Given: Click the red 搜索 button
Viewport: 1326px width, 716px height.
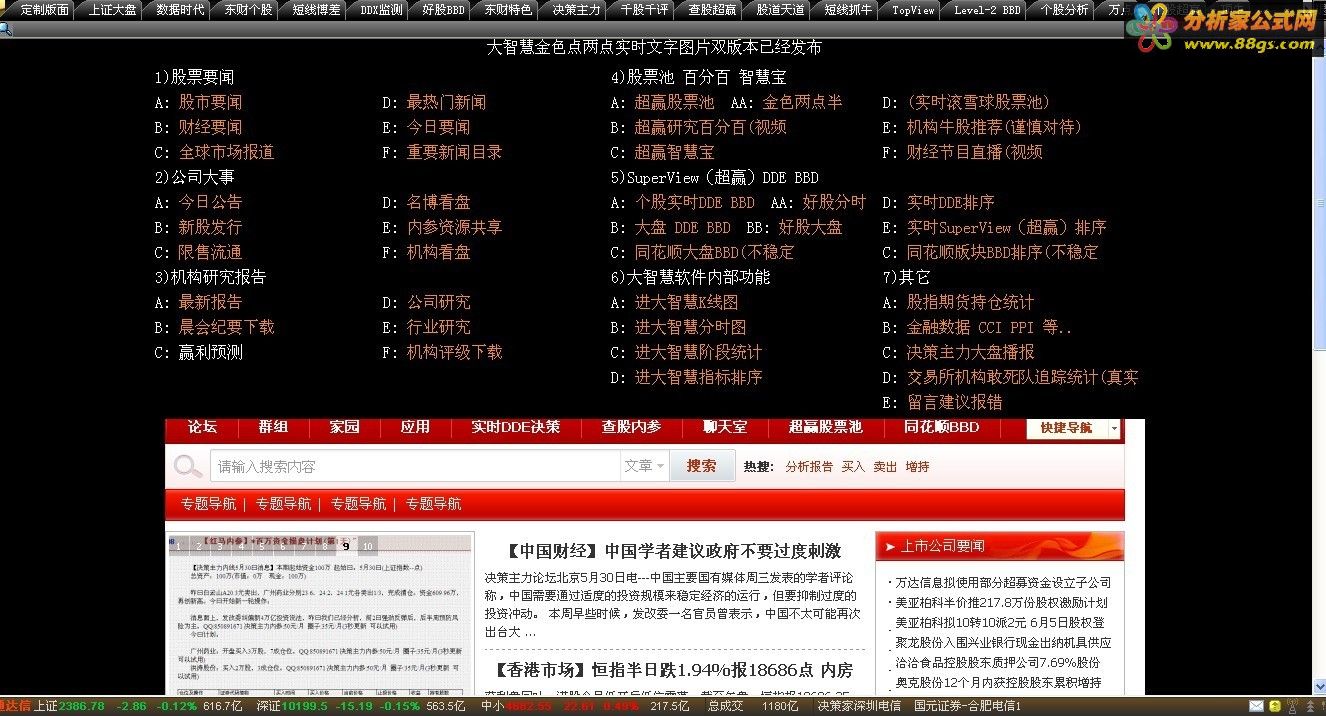Looking at the screenshot, I should 701,466.
